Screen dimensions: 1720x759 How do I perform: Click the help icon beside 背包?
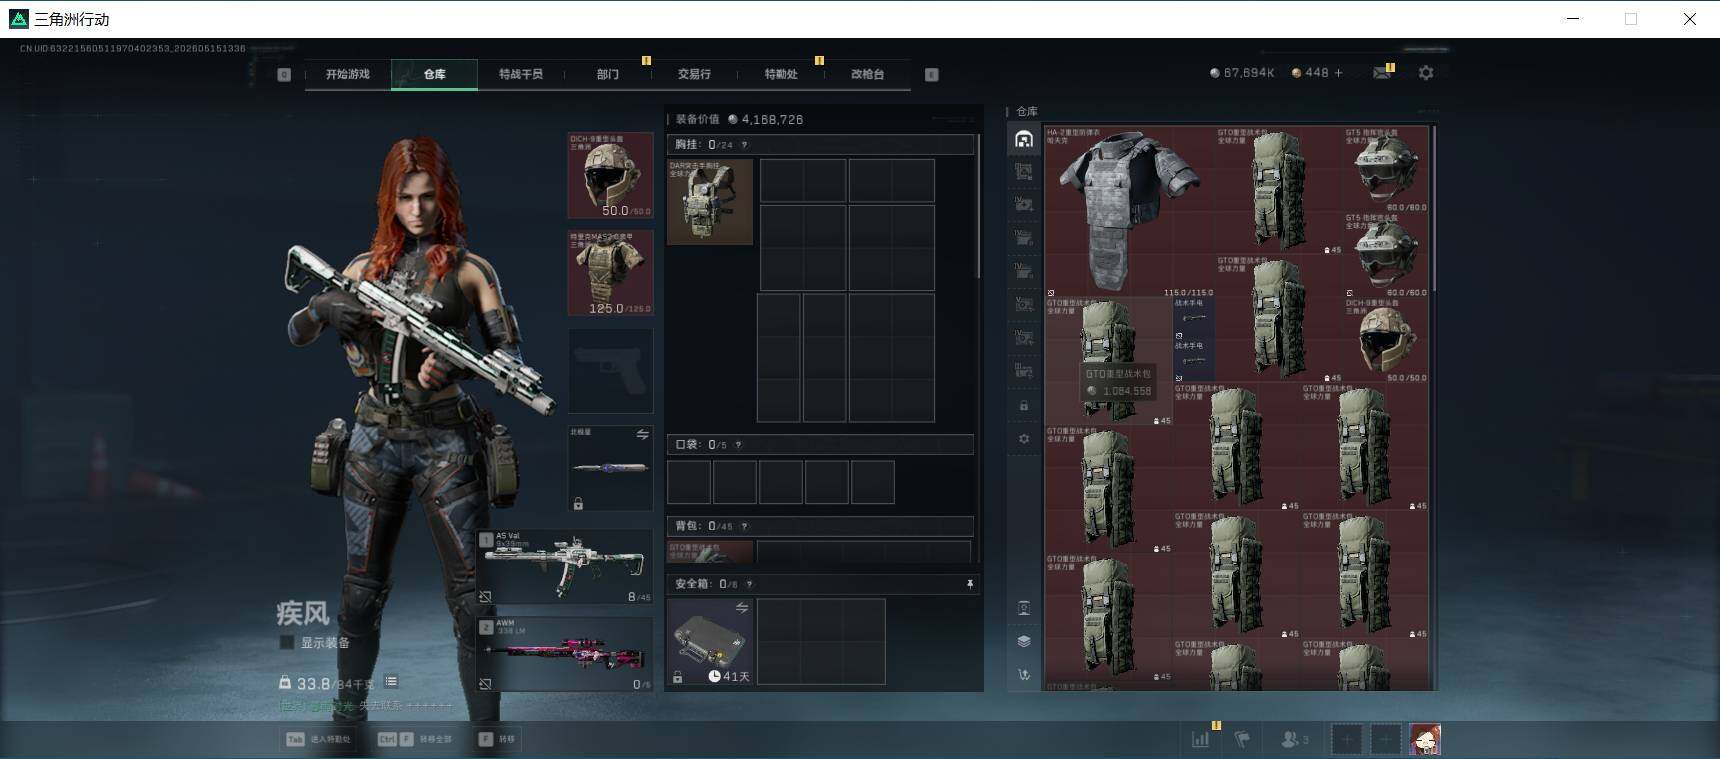pyautogui.click(x=744, y=526)
